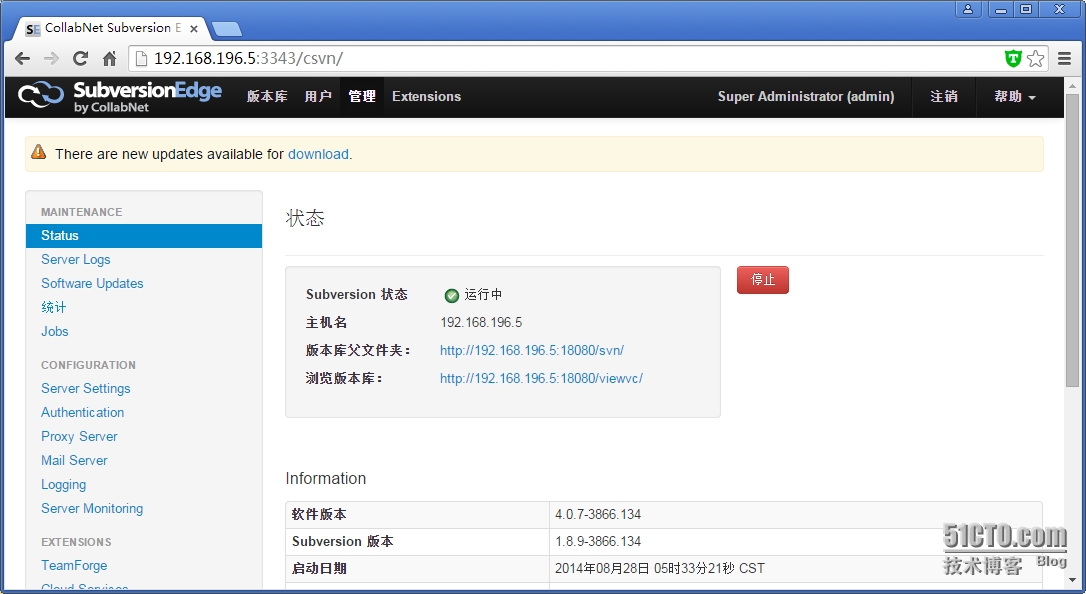This screenshot has width=1086, height=594.
Task: Open the svn repository parent folder URL
Action: click(532, 350)
